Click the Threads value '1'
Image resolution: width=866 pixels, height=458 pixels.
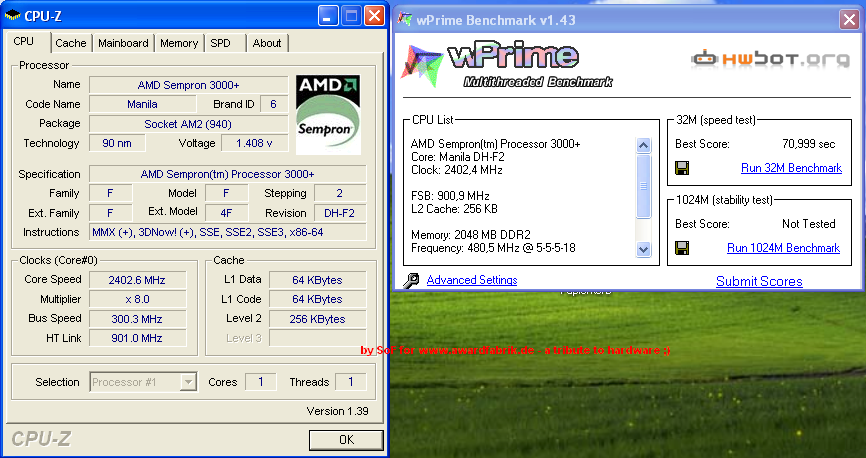pos(350,382)
